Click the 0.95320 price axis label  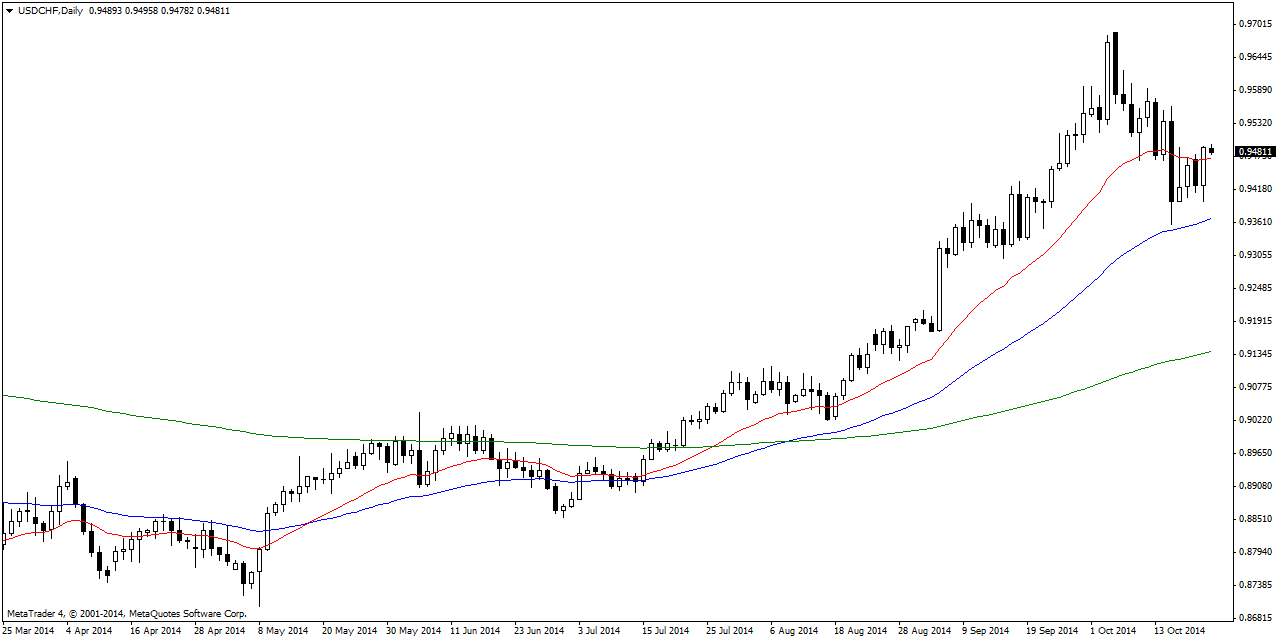click(x=1255, y=123)
